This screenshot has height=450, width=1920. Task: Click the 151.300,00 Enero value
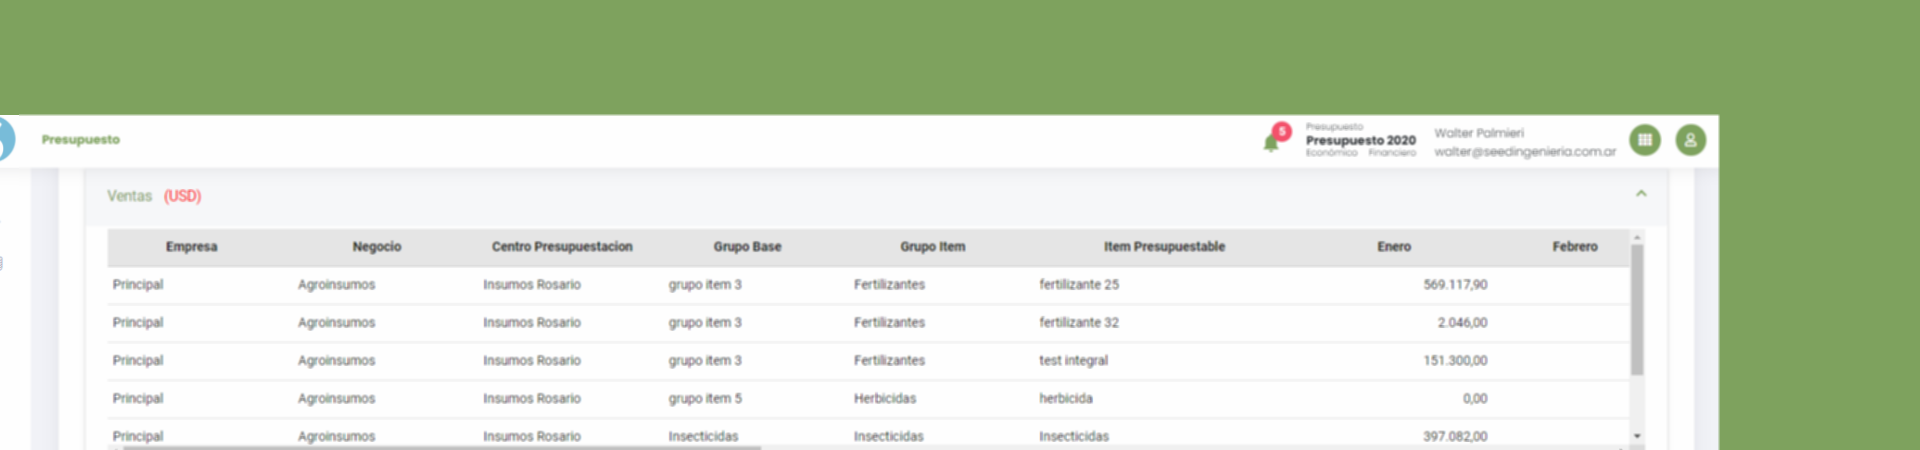pos(1455,361)
